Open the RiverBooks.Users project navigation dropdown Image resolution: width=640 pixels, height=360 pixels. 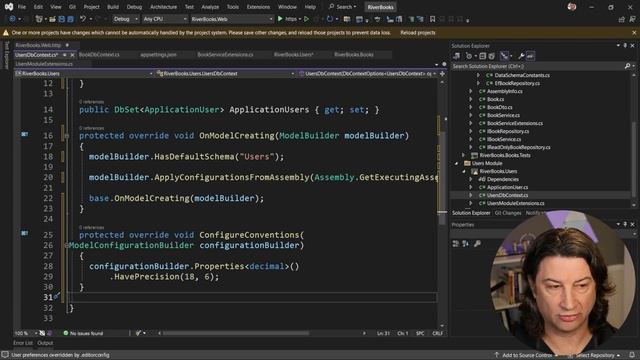coord(84,73)
